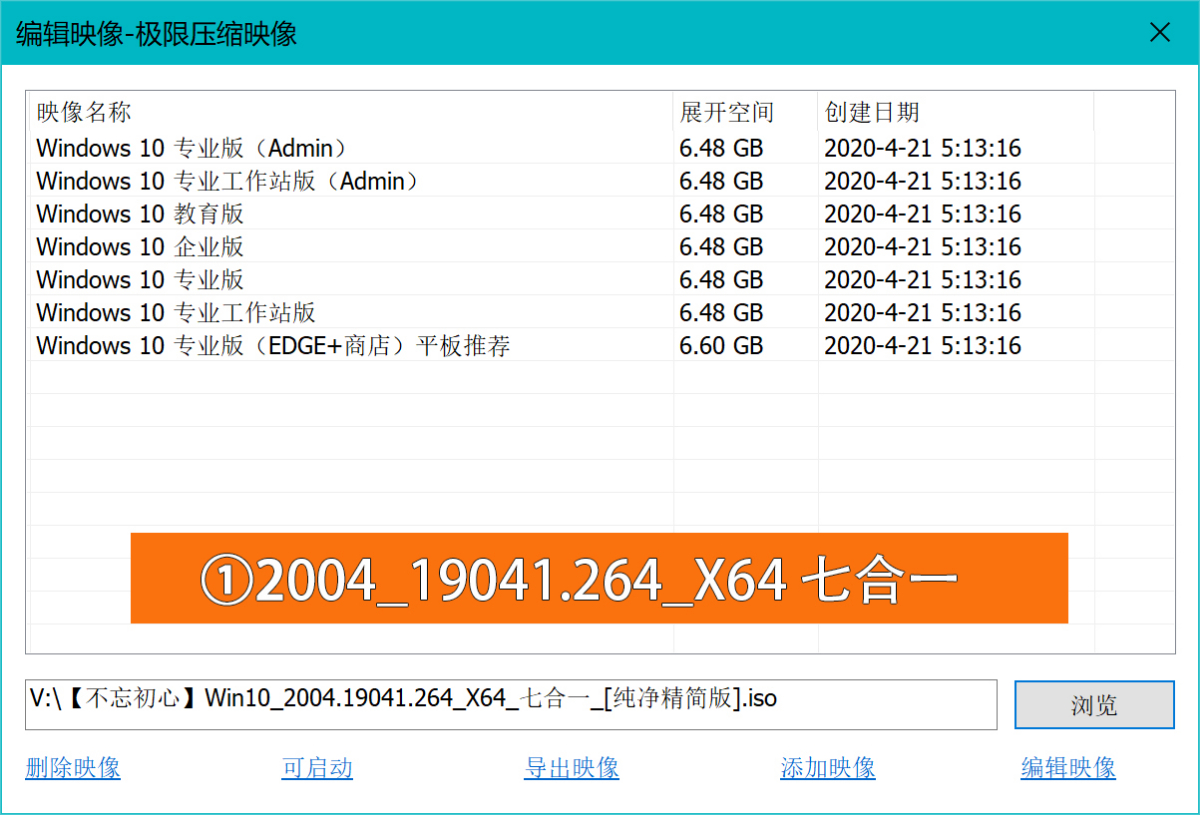Click the 删除映像 link
The width and height of the screenshot is (1200, 815).
pyautogui.click(x=73, y=768)
